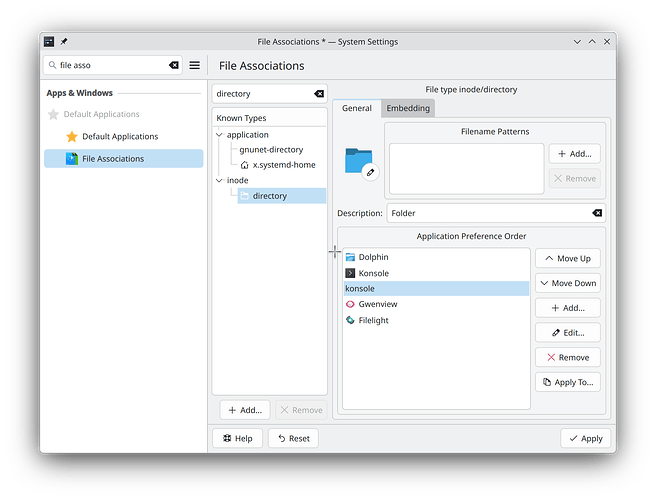This screenshot has height=500, width=655.
Task: Switch to the Embedding tab
Action: pyautogui.click(x=408, y=108)
